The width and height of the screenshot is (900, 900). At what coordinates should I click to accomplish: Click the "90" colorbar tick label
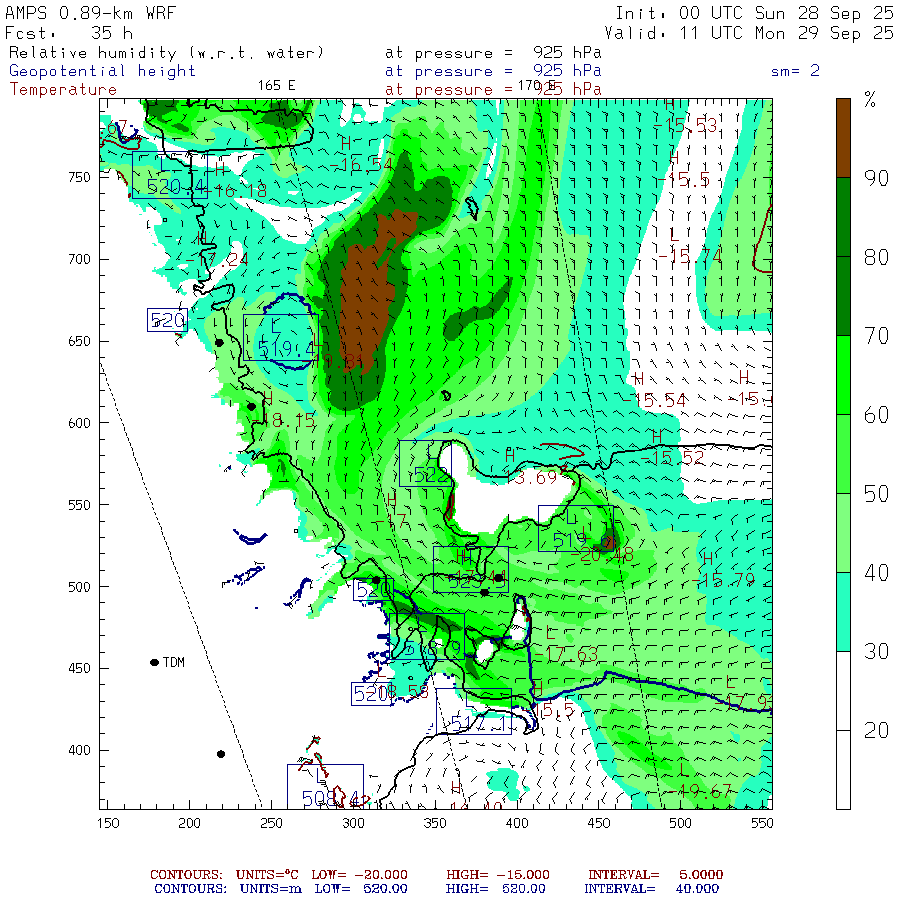point(876,178)
